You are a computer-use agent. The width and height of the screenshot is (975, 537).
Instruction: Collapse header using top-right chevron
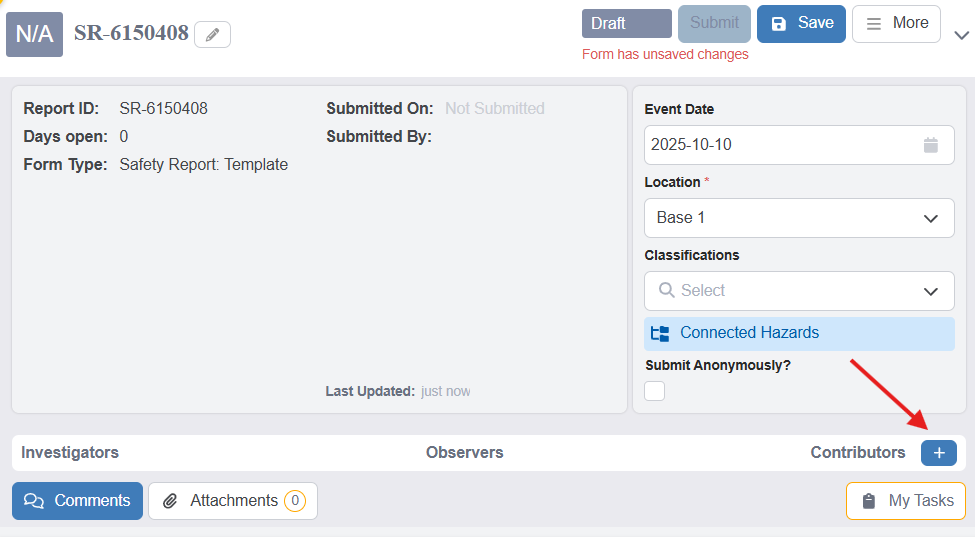(x=961, y=35)
